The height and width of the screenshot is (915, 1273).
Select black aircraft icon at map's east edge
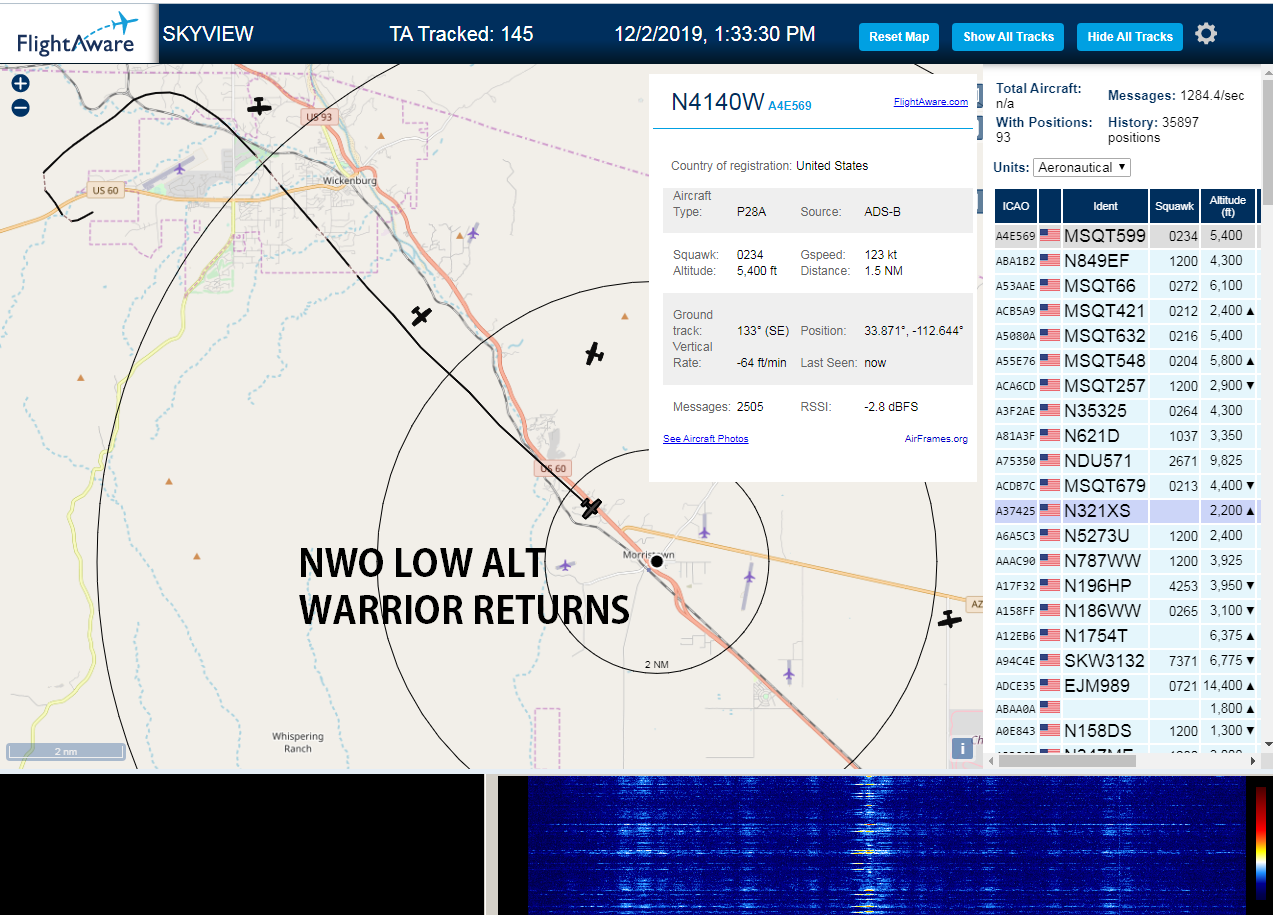(949, 620)
